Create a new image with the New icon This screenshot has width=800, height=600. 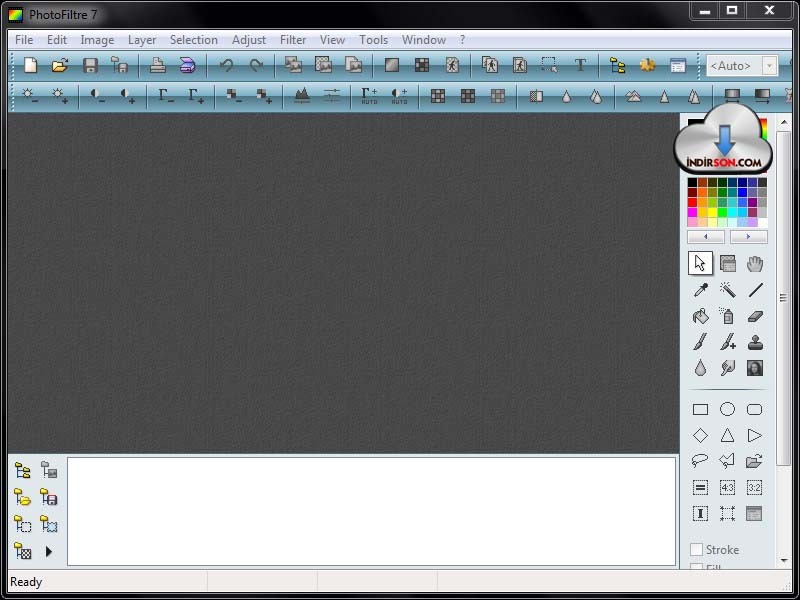31,65
